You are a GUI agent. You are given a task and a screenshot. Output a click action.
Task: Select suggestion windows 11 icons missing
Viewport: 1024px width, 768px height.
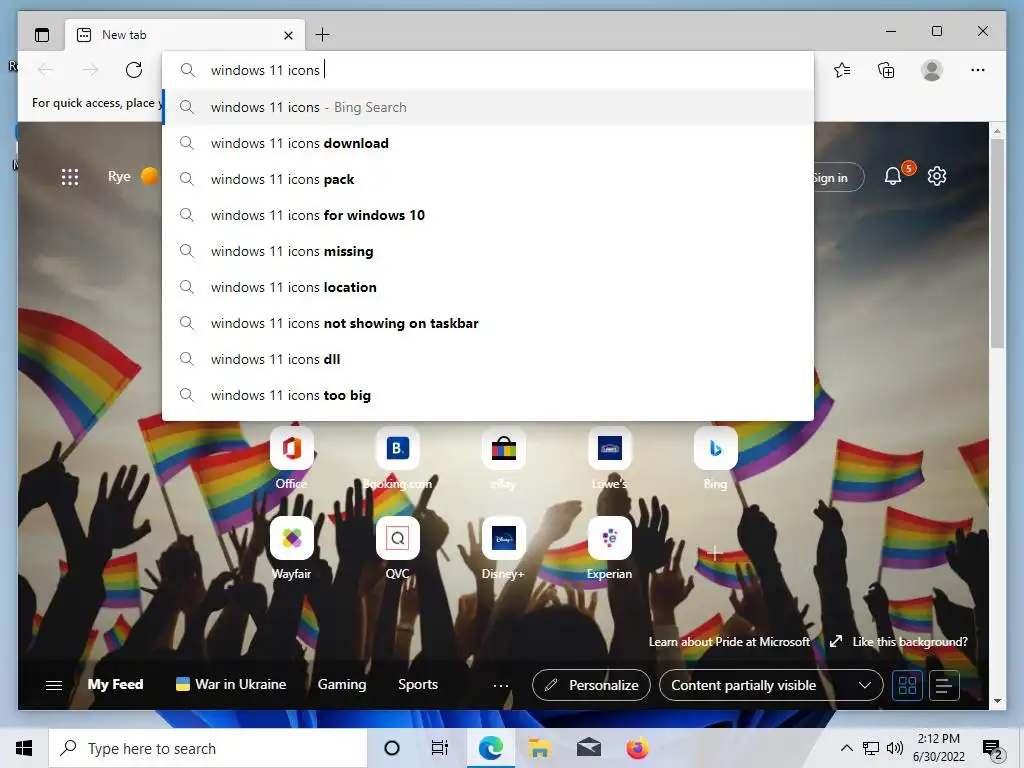tap(488, 251)
